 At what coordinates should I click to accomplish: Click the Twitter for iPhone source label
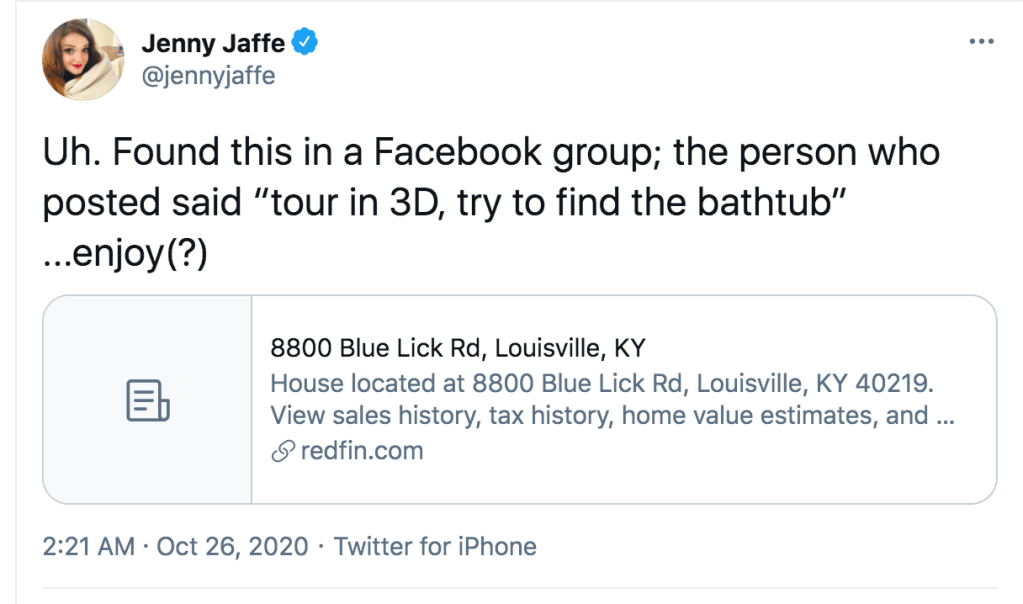tap(435, 547)
